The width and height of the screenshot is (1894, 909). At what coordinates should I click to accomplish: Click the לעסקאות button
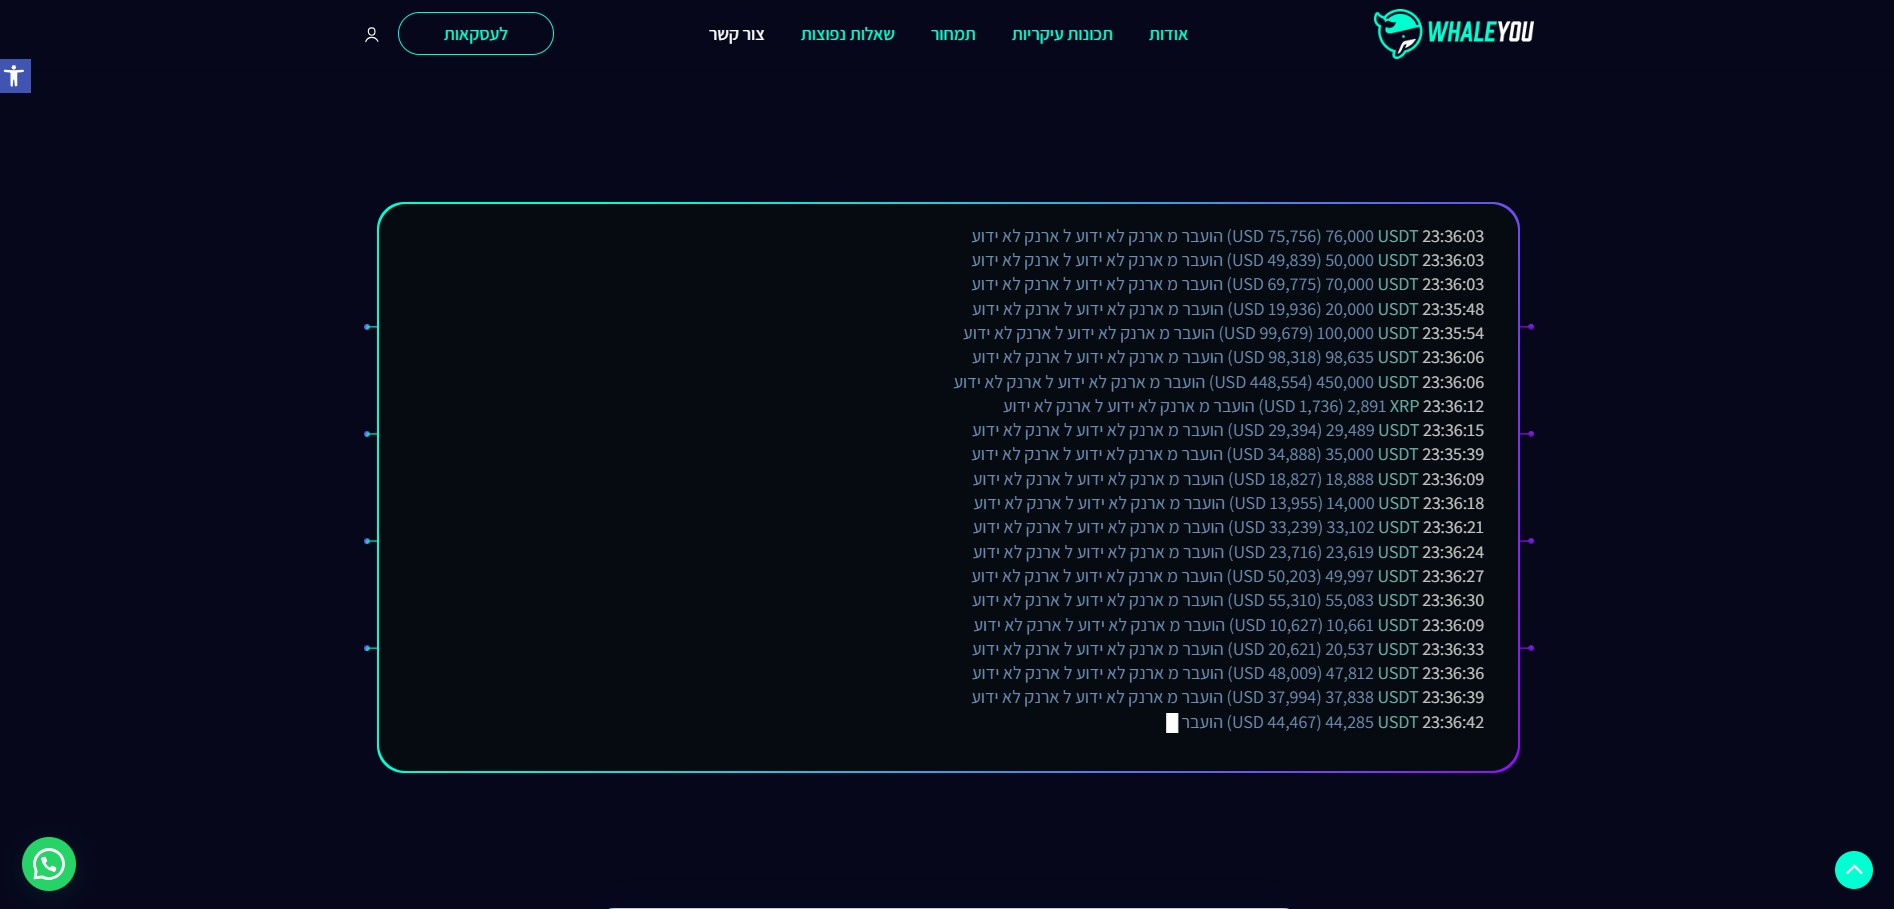[476, 34]
